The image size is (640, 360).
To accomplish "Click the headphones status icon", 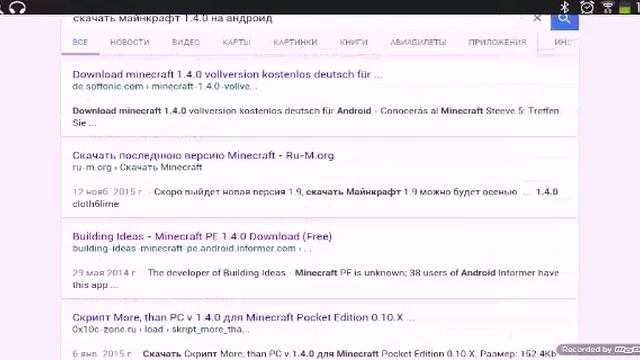I will 17,7.
